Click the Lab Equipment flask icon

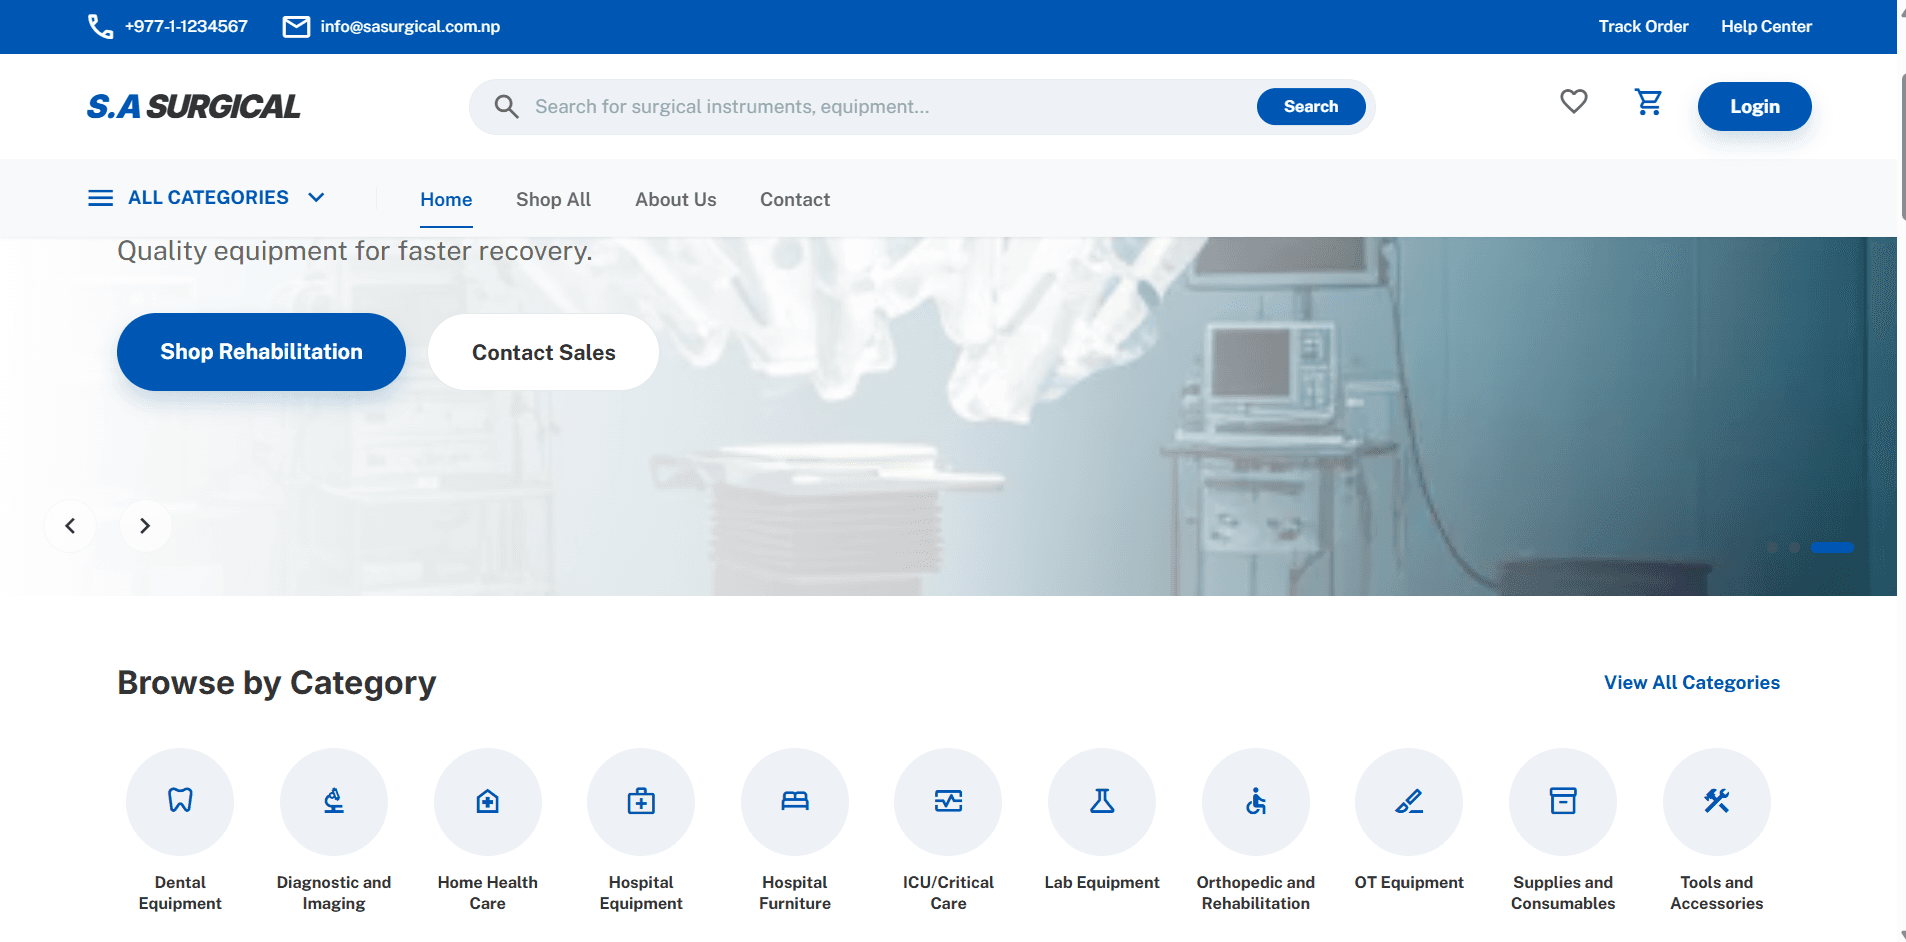(1101, 801)
